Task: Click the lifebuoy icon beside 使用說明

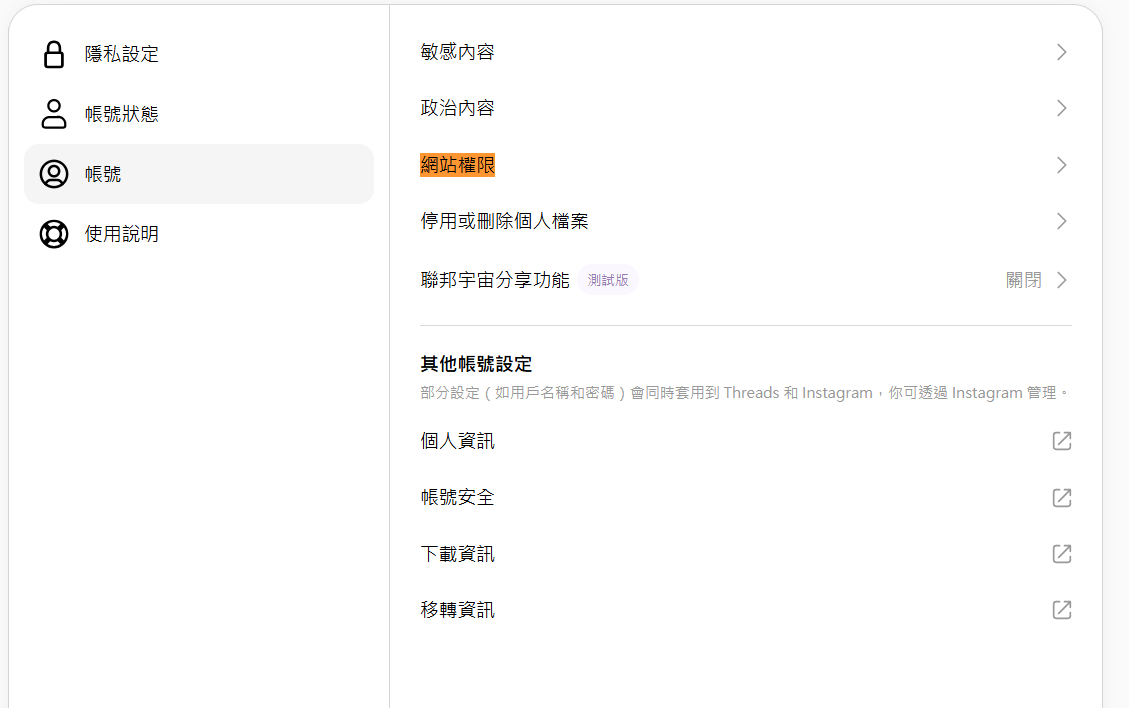Action: click(54, 234)
